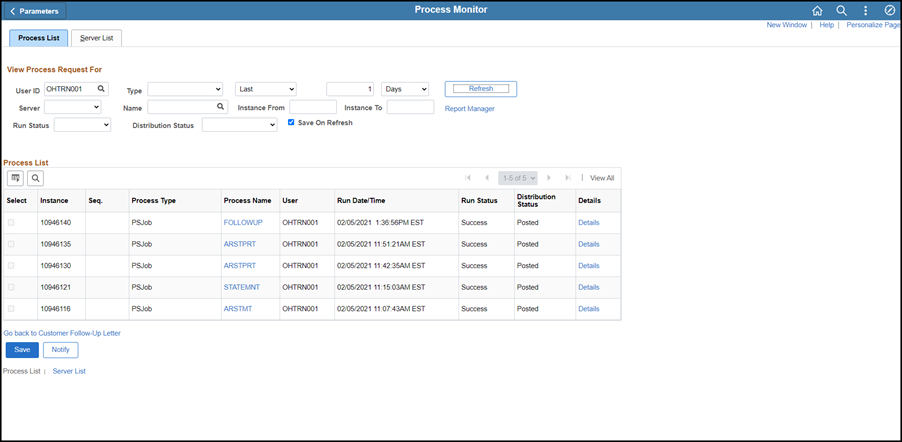Open ARSTMT process name link
The height and width of the screenshot is (442, 902).
point(238,309)
